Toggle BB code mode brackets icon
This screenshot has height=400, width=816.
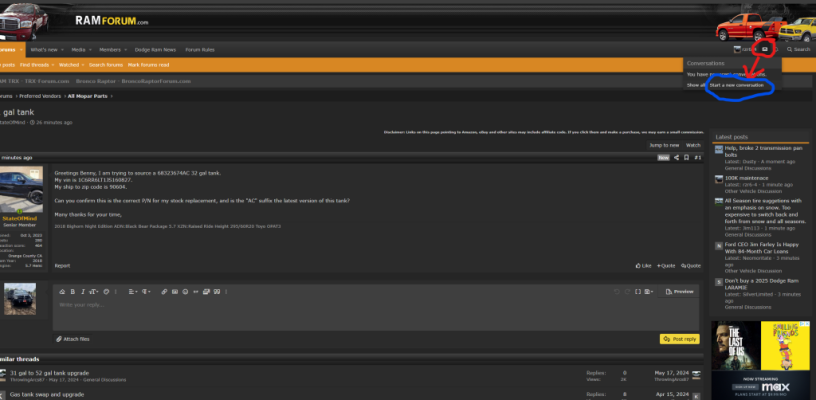click(638, 292)
